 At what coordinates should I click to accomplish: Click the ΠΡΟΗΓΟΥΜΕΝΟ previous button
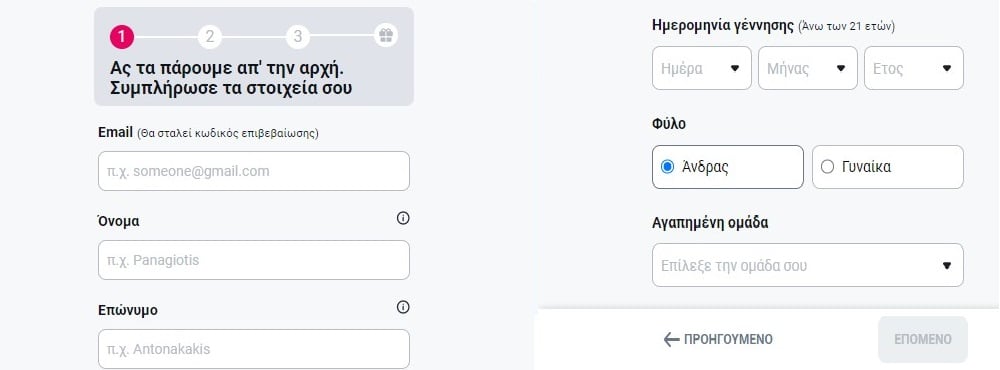tap(718, 339)
